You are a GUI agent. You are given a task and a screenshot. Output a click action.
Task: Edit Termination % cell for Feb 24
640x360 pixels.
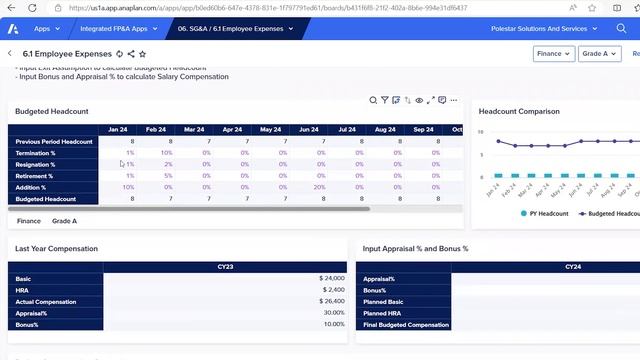(x=156, y=153)
